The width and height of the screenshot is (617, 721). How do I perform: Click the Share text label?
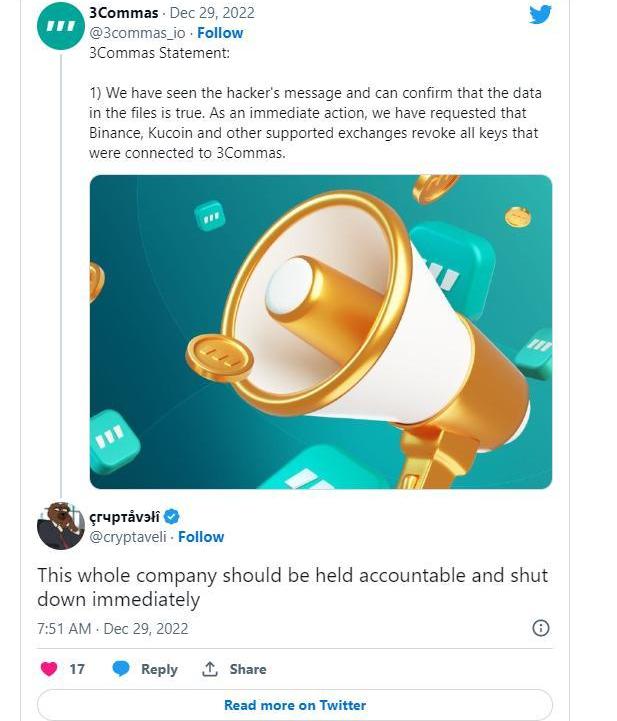[248, 669]
